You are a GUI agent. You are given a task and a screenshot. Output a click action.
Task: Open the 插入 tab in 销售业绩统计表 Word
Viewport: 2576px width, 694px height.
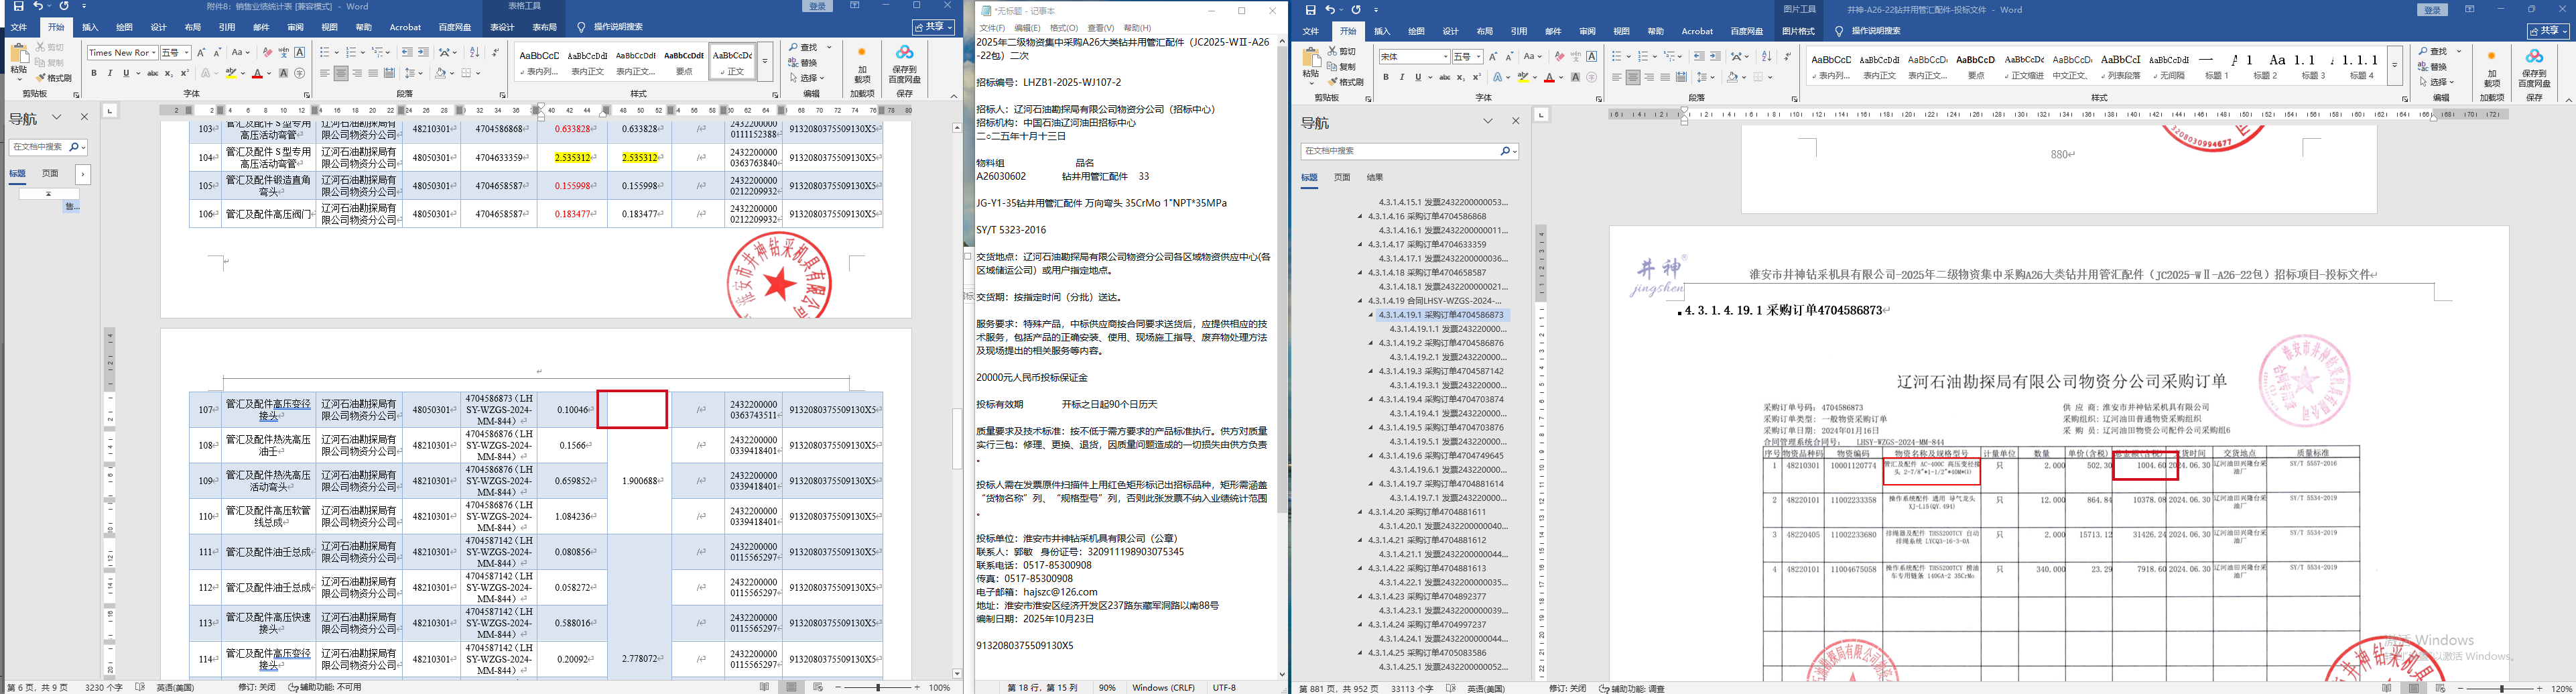90,27
